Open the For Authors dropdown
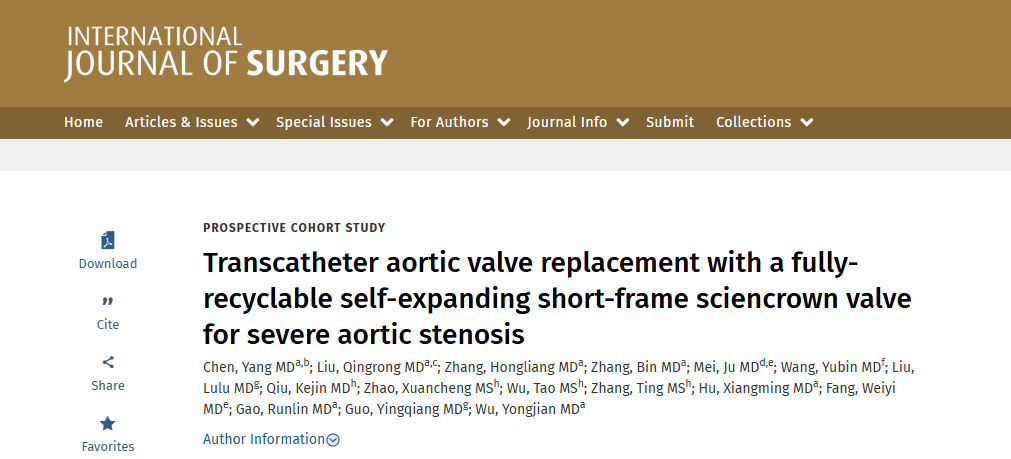This screenshot has width=1011, height=459. tap(459, 122)
